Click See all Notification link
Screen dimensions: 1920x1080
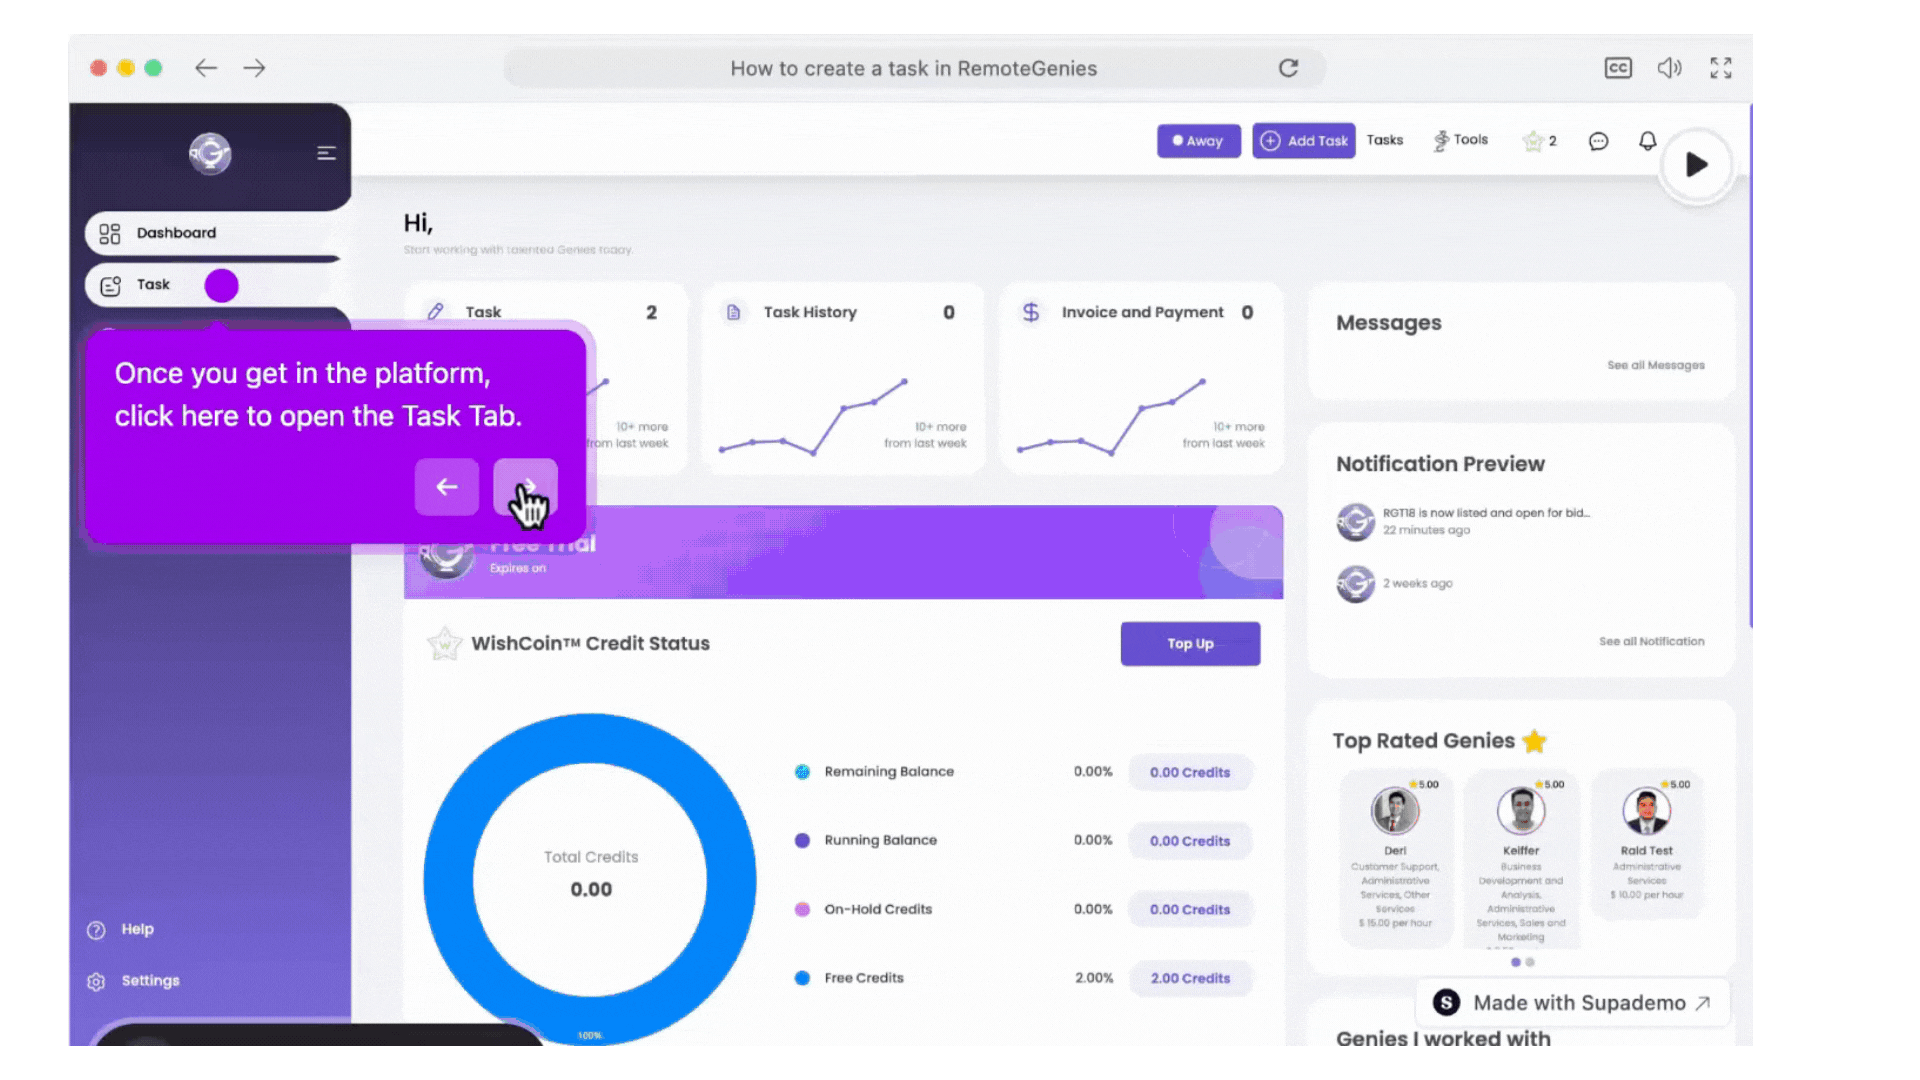pos(1651,641)
